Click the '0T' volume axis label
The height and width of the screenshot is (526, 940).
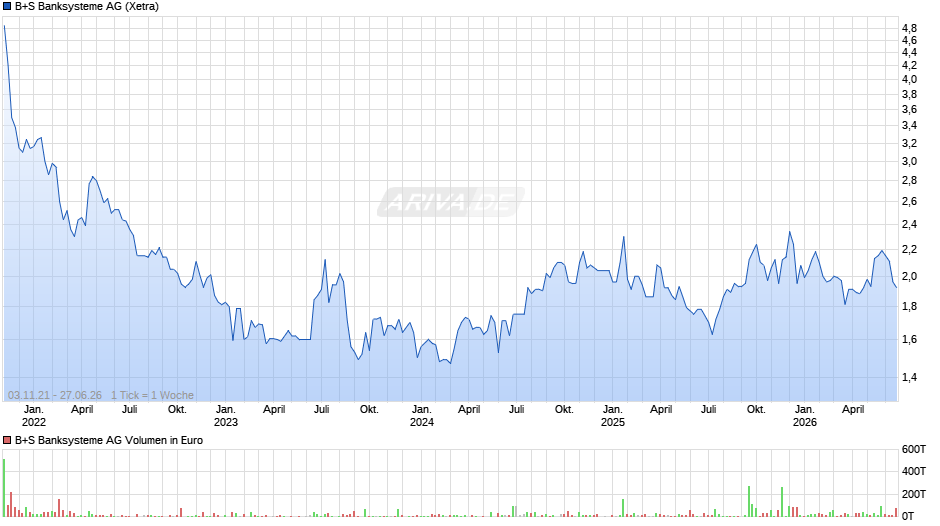pos(908,516)
